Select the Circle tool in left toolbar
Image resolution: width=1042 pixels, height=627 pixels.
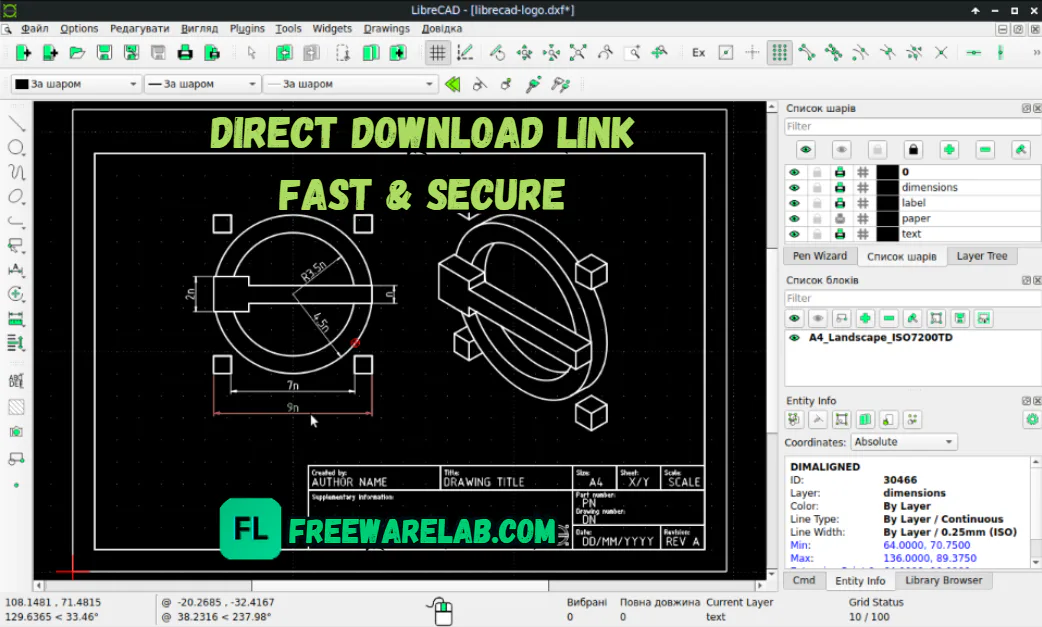(x=16, y=147)
